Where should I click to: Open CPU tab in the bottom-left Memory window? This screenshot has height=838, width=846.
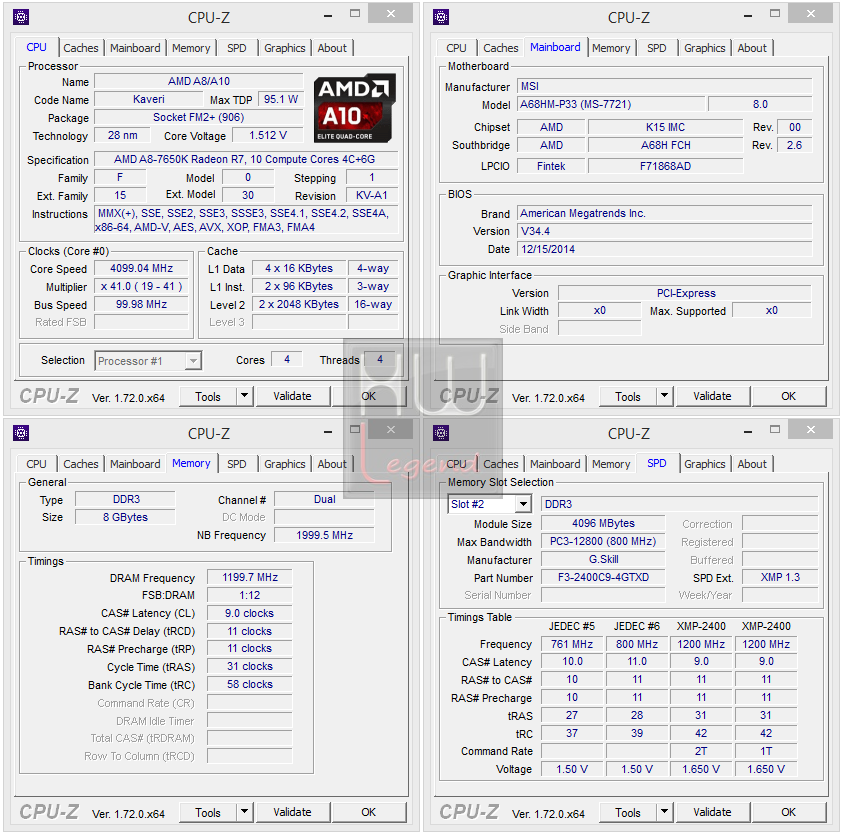[x=36, y=464]
